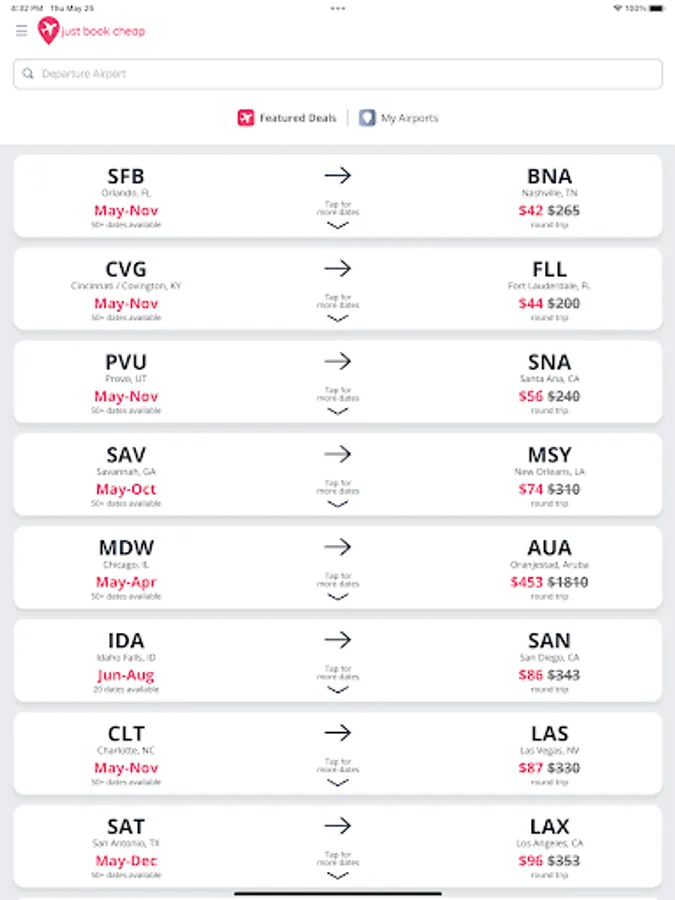Expand more dates for PVU to SNA

point(338,411)
